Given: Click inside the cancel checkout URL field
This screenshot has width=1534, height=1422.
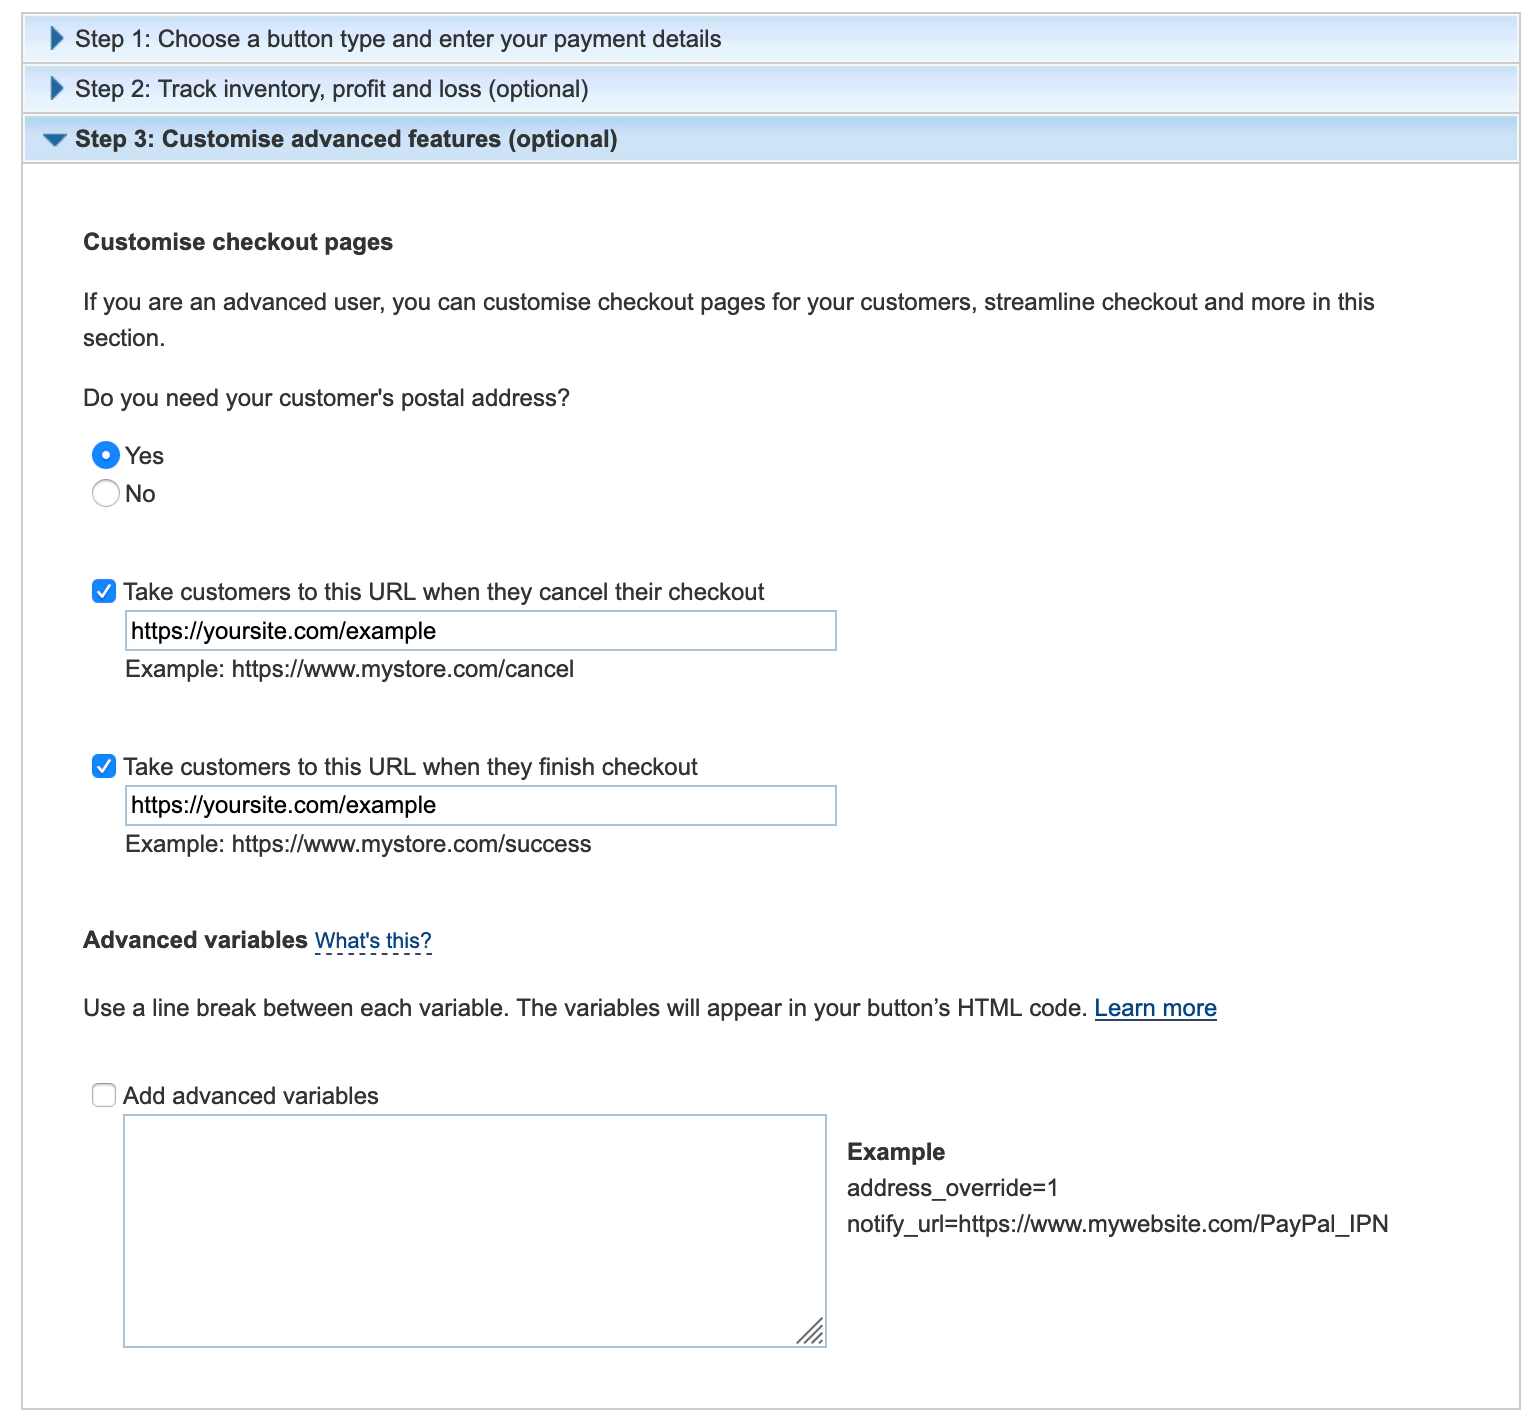Looking at the screenshot, I should coord(479,630).
